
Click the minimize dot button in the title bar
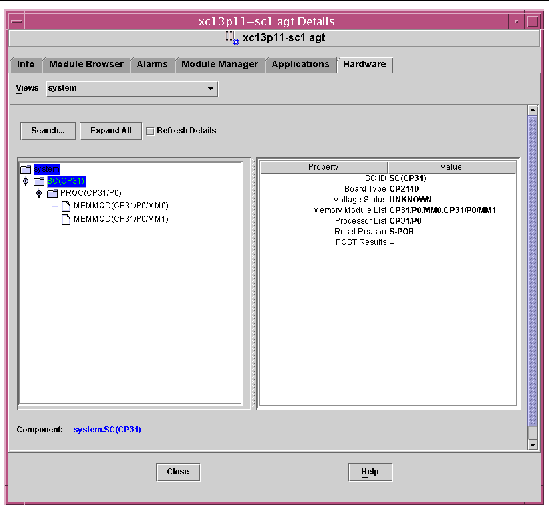(516, 22)
